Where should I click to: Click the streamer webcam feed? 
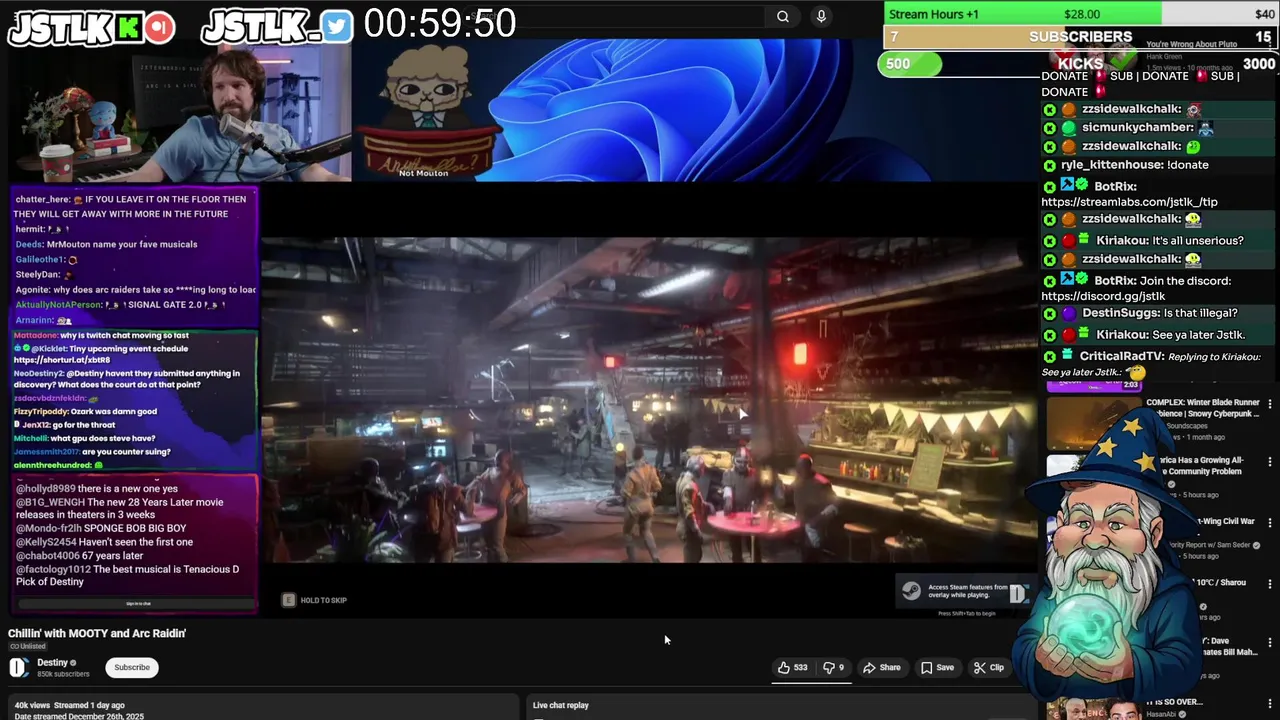click(180, 113)
